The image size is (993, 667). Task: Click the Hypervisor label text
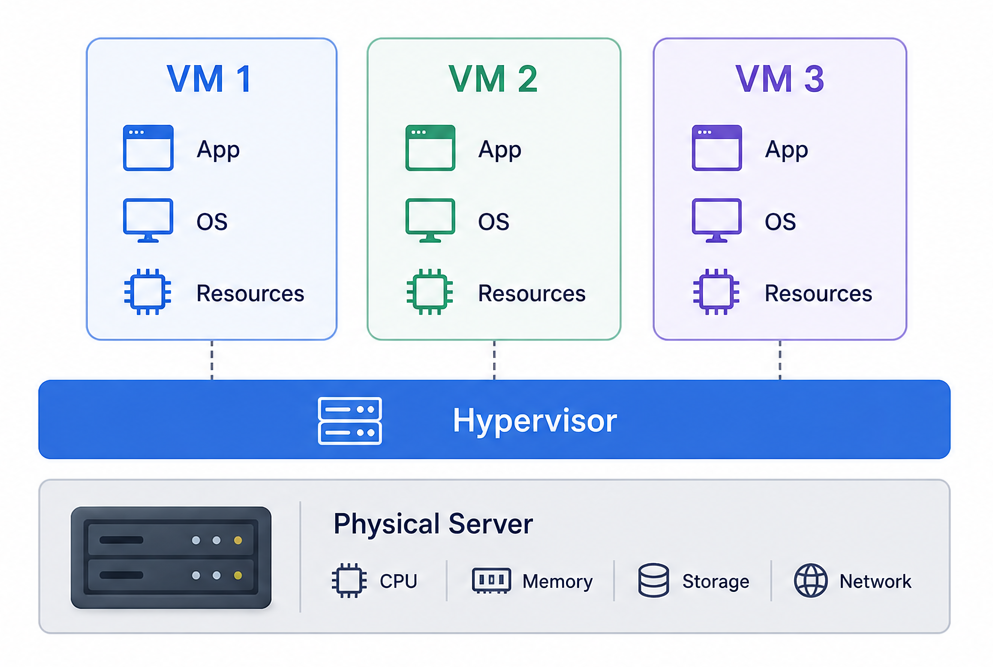(534, 422)
